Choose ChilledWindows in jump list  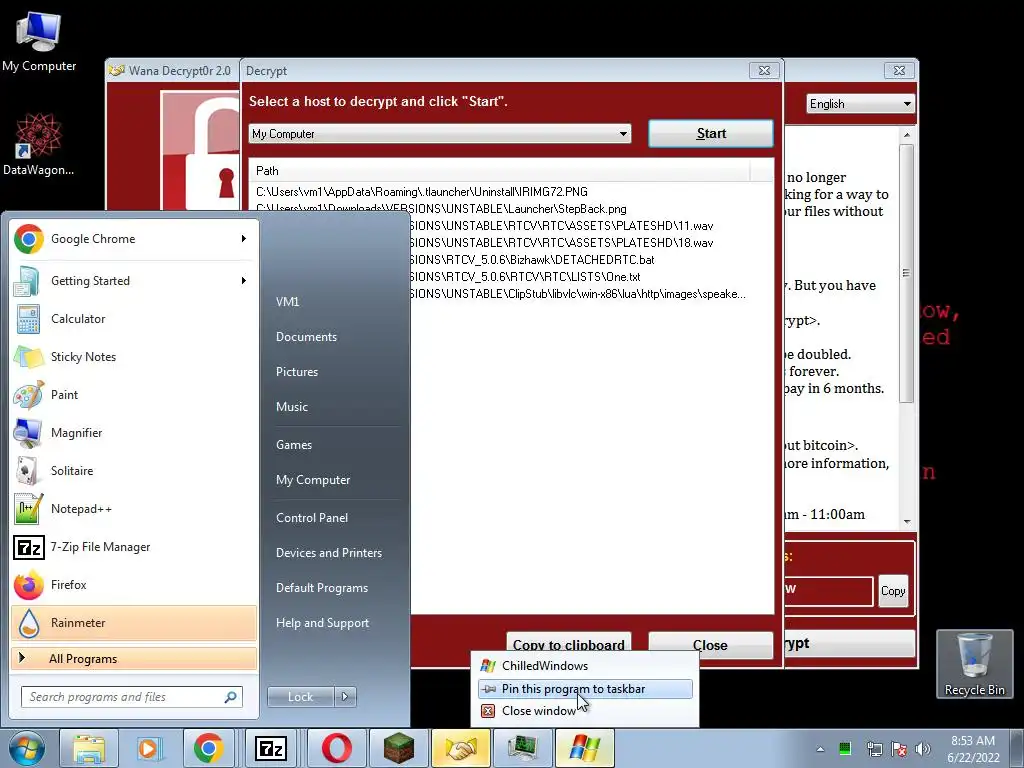pos(585,666)
